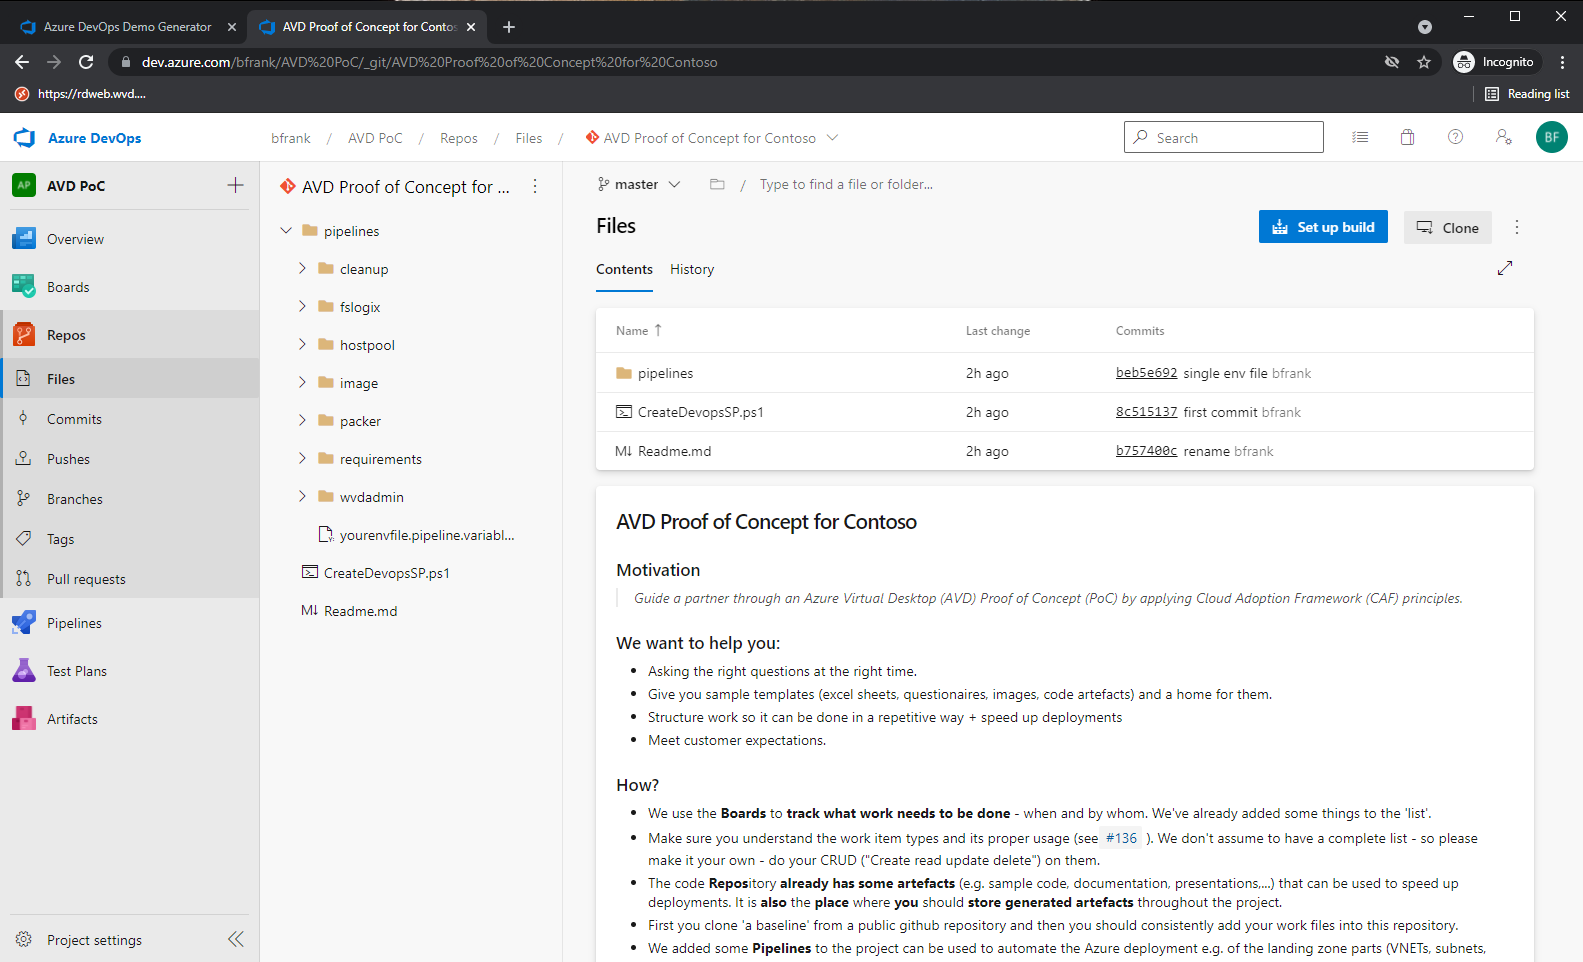Viewport: 1583px width, 962px height.
Task: Expand the cleanup folder
Action: pyautogui.click(x=302, y=268)
